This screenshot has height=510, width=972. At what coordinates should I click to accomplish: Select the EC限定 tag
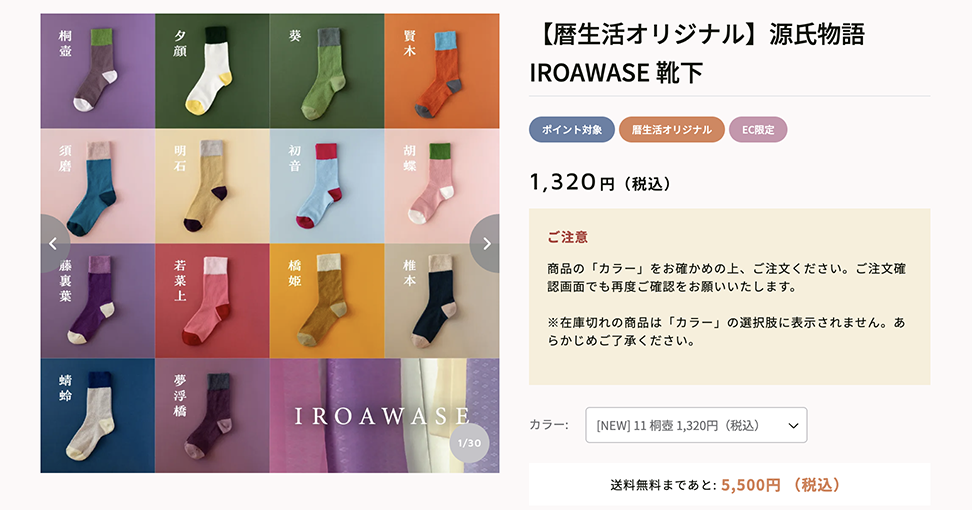pyautogui.click(x=758, y=130)
